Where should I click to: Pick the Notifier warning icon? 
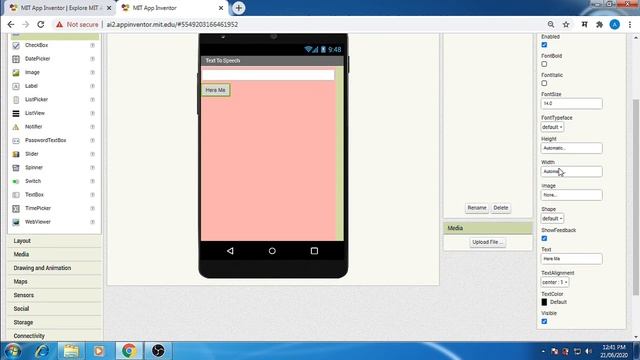[x=16, y=127]
